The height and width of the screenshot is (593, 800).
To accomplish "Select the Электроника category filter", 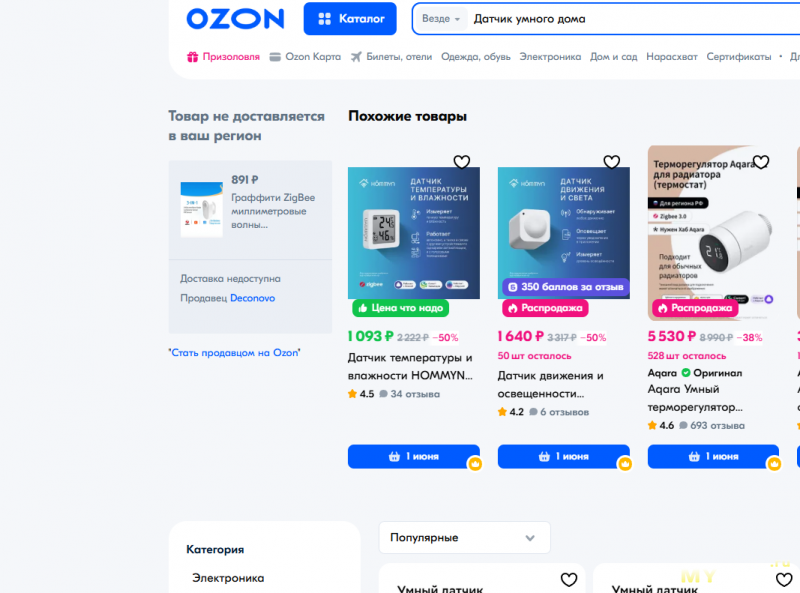I will click(228, 578).
